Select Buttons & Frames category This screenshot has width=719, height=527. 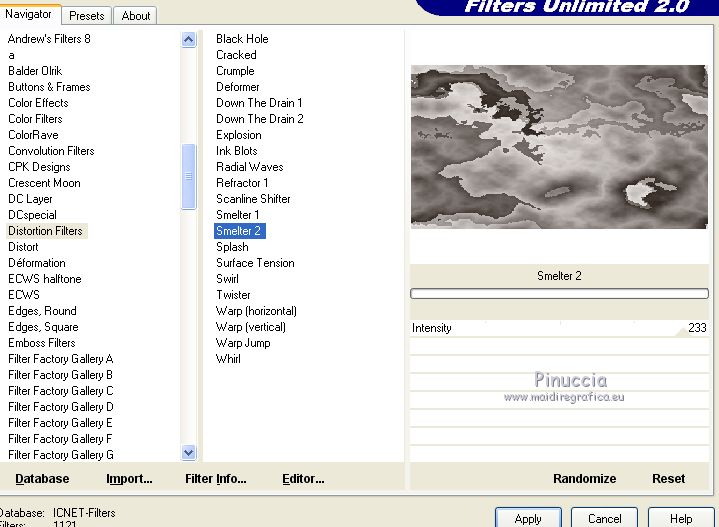tap(49, 87)
